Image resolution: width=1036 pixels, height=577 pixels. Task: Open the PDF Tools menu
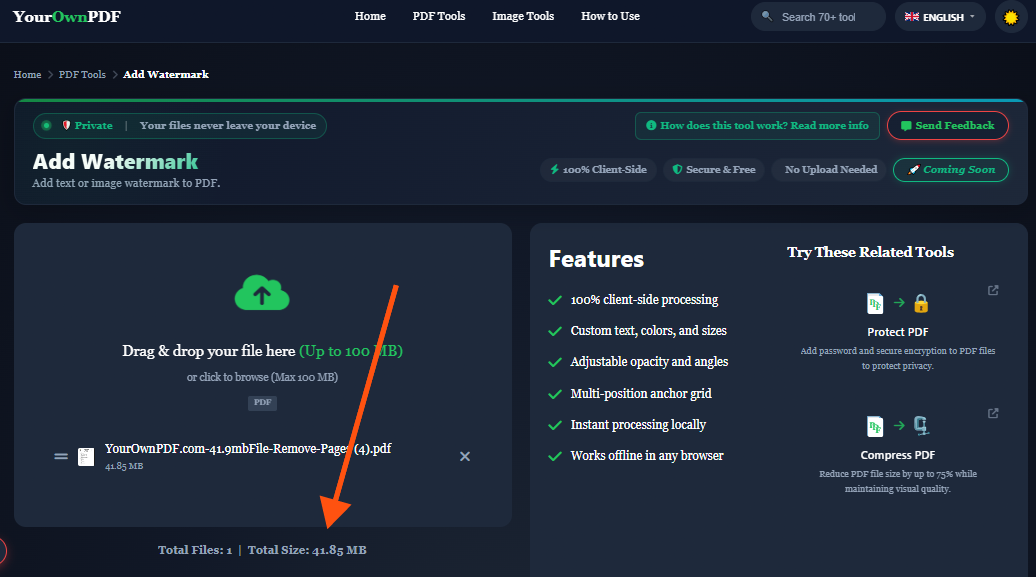click(x=439, y=16)
